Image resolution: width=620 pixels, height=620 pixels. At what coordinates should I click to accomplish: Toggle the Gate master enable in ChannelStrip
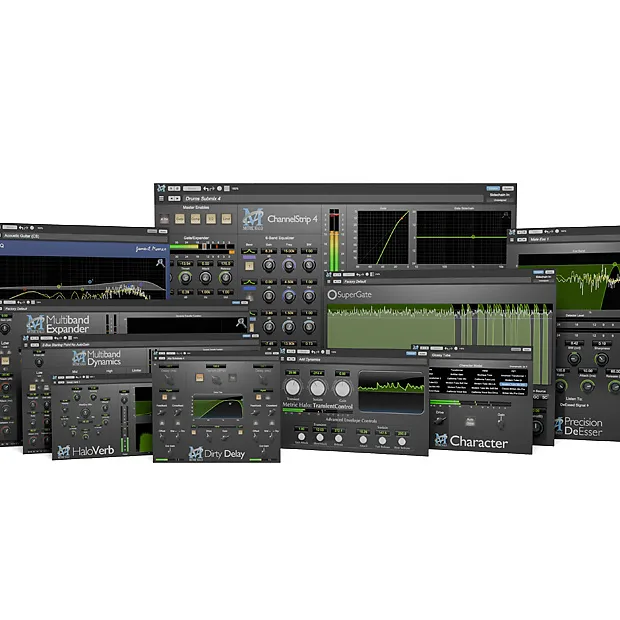tap(180, 219)
